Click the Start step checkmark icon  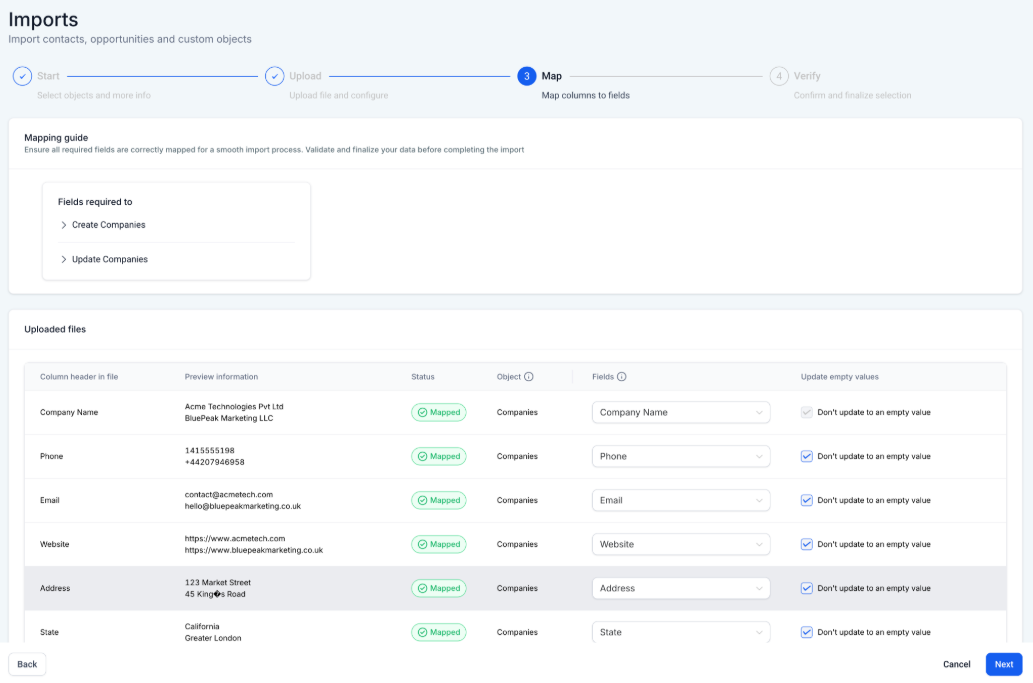click(x=22, y=76)
